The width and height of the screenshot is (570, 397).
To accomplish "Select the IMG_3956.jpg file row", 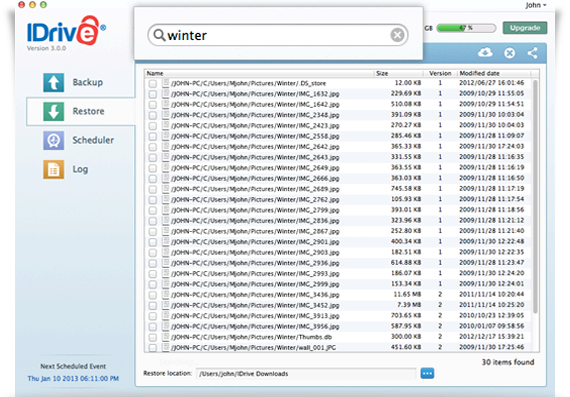I will 338,326.
